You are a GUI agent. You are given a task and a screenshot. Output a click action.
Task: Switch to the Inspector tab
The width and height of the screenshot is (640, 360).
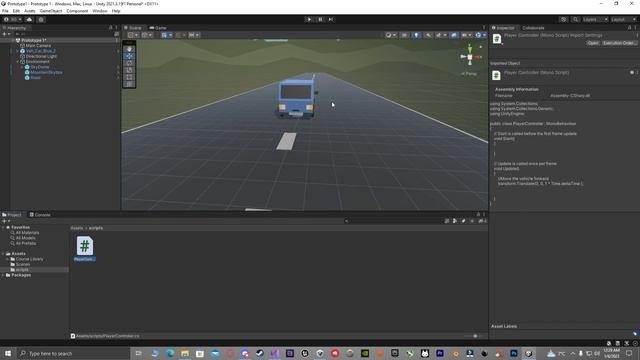point(503,28)
